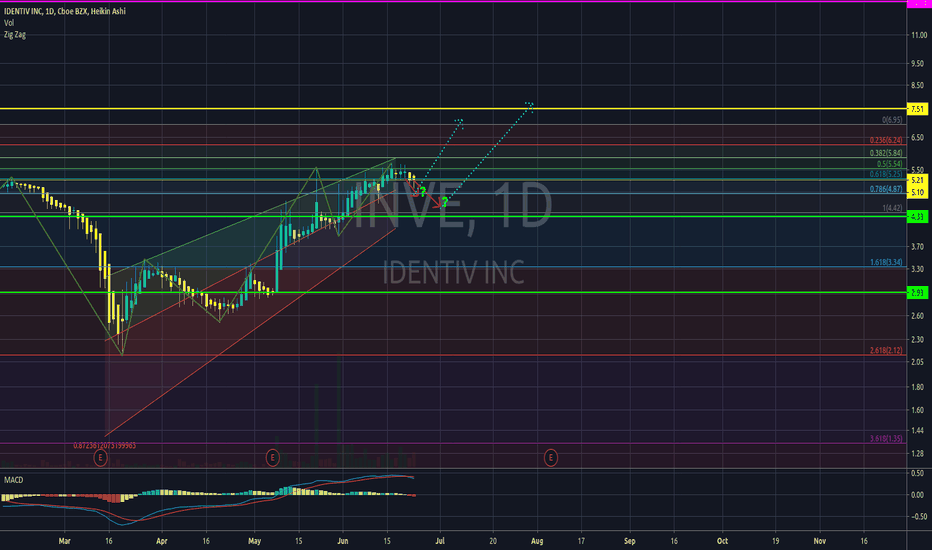
Task: Click the 1.28 price axis label
Action: coord(918,454)
